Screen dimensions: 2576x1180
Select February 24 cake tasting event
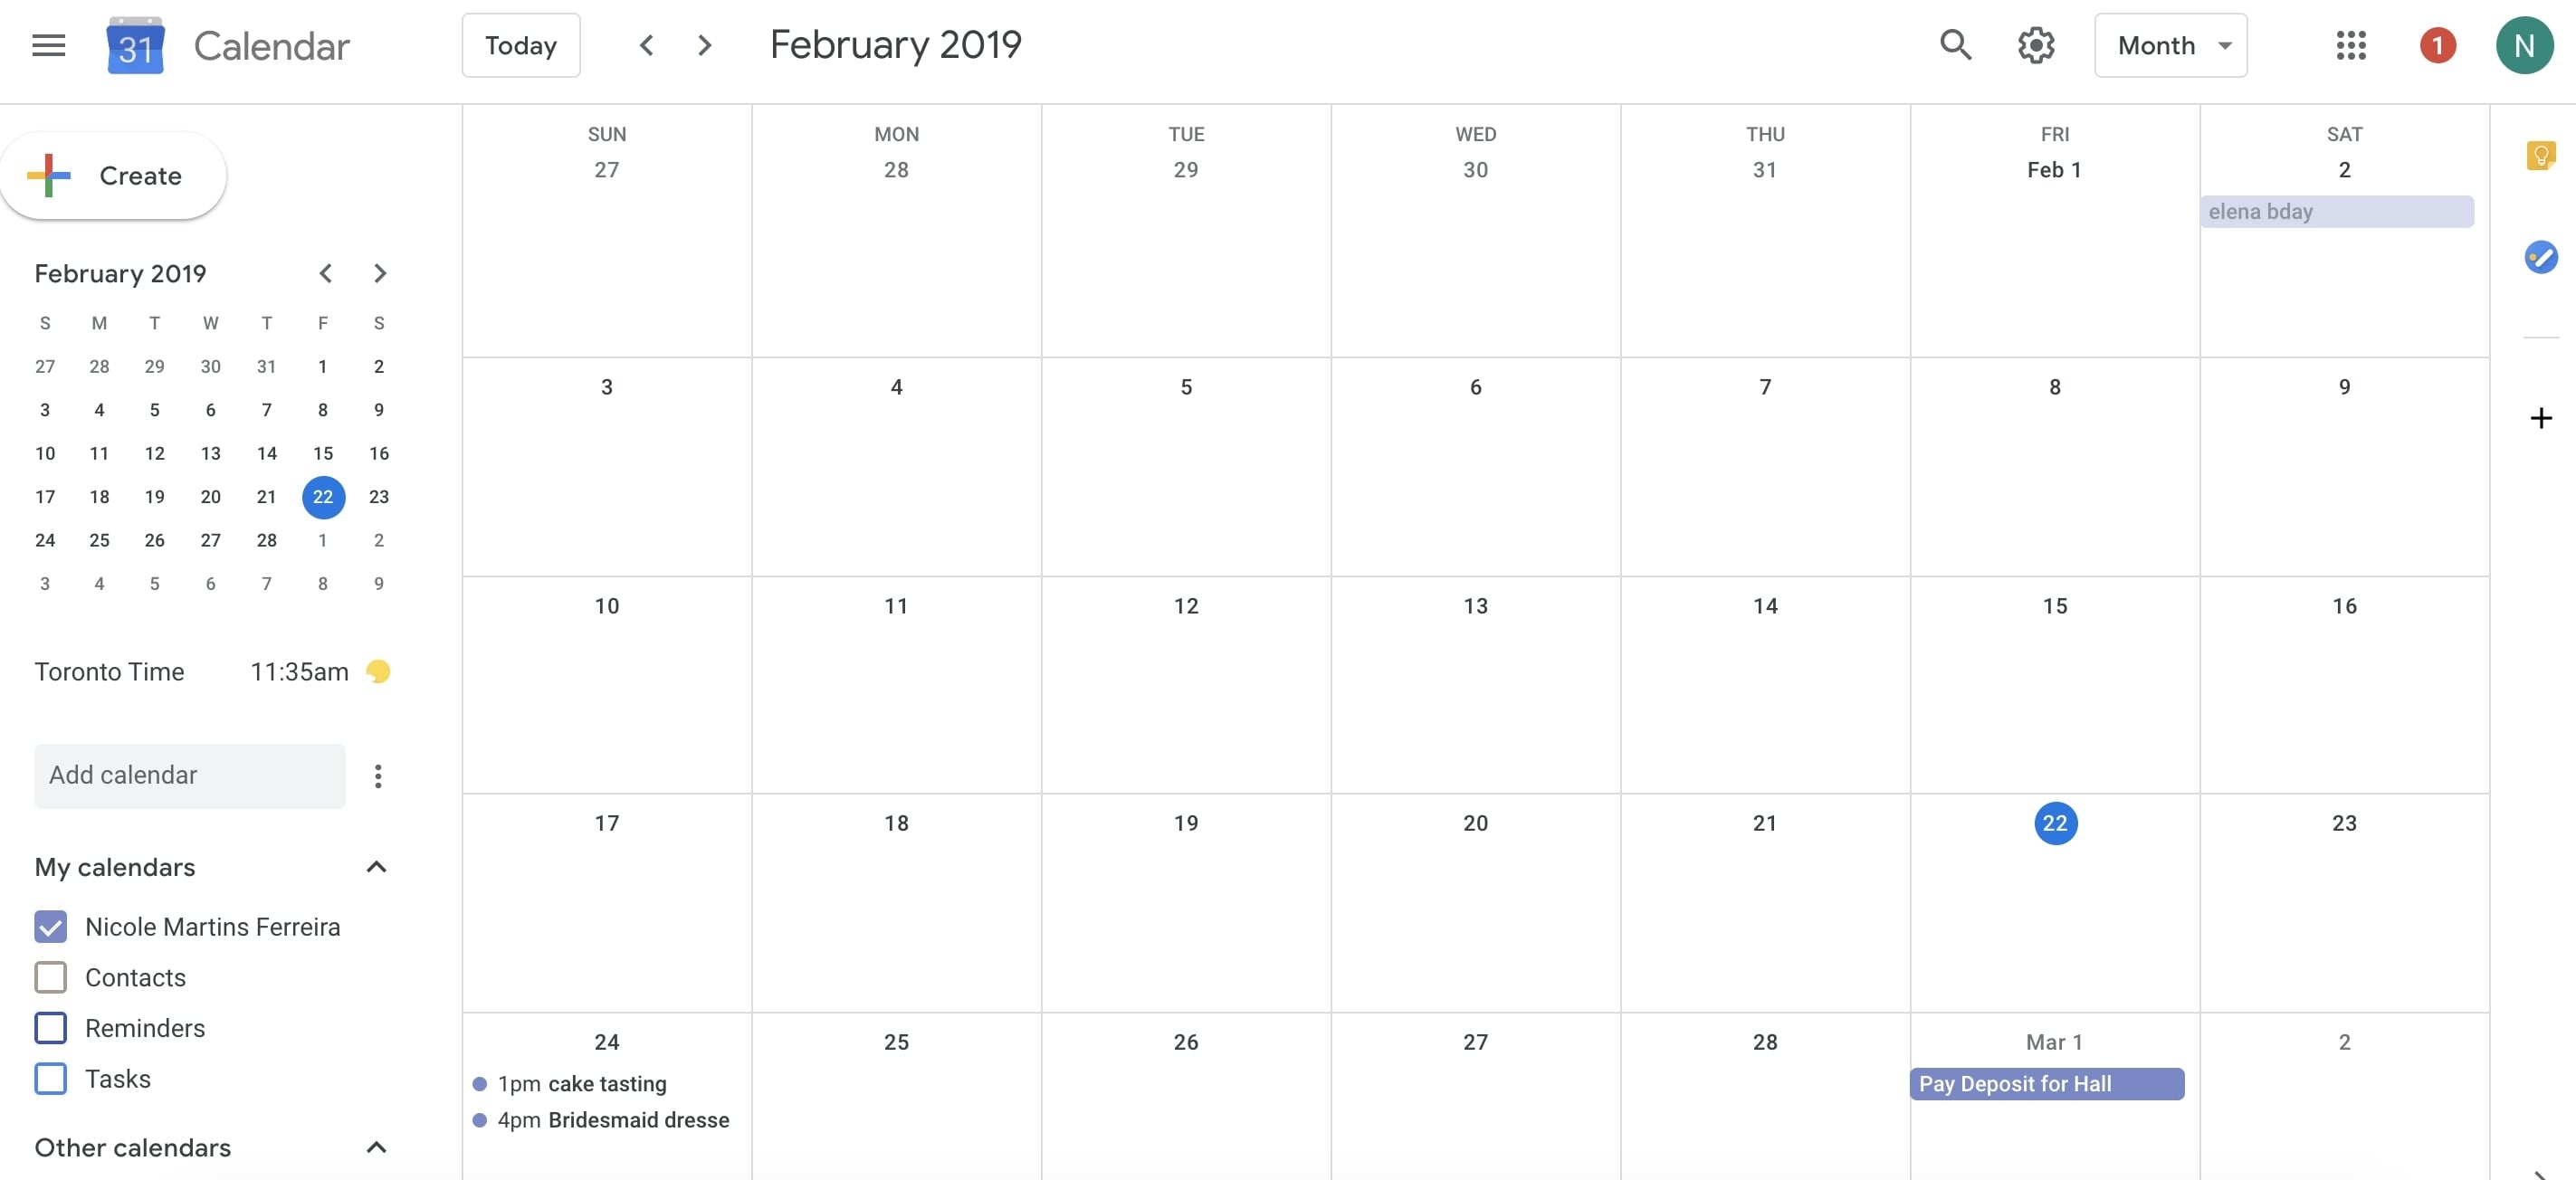[580, 1083]
